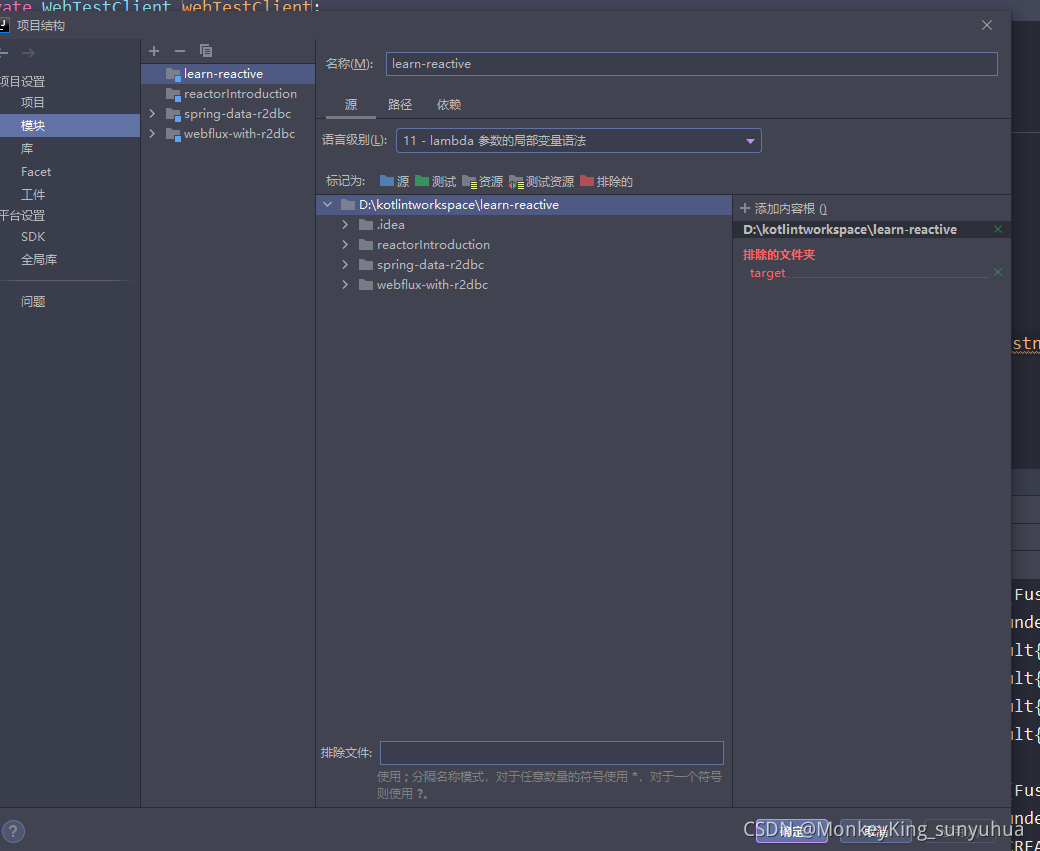The width and height of the screenshot is (1040, 851).
Task: Select spring-data-r2dbc folder row in content tree
Action: [524, 265]
